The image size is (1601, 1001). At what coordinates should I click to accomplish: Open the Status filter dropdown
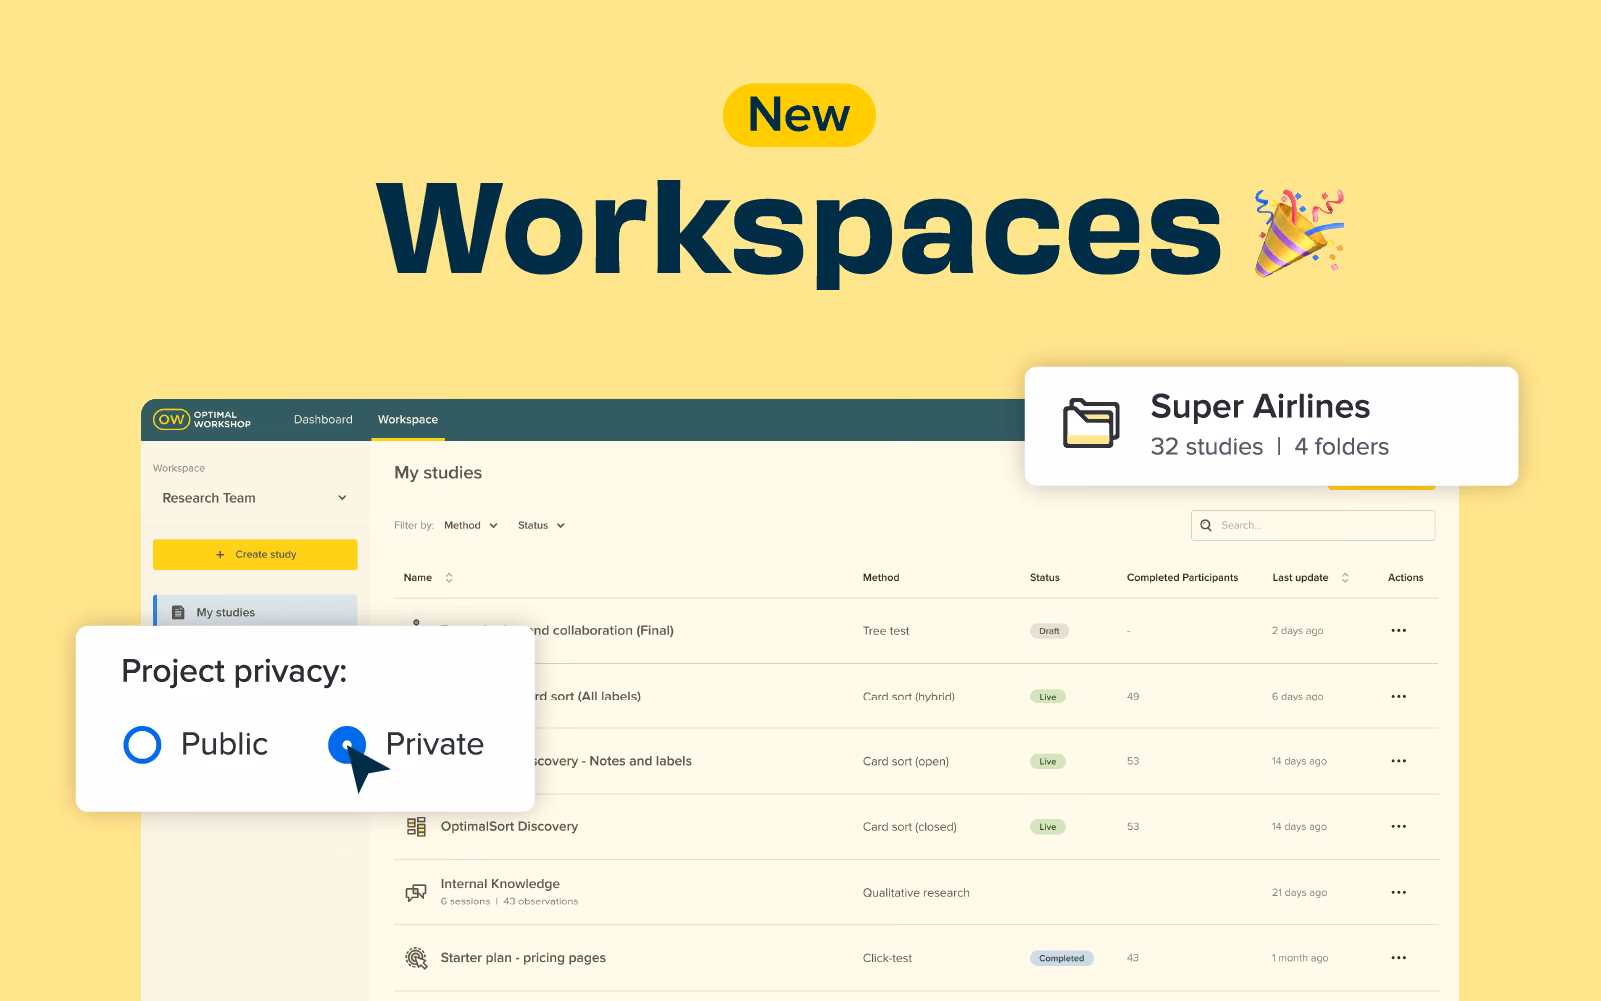[x=541, y=526]
